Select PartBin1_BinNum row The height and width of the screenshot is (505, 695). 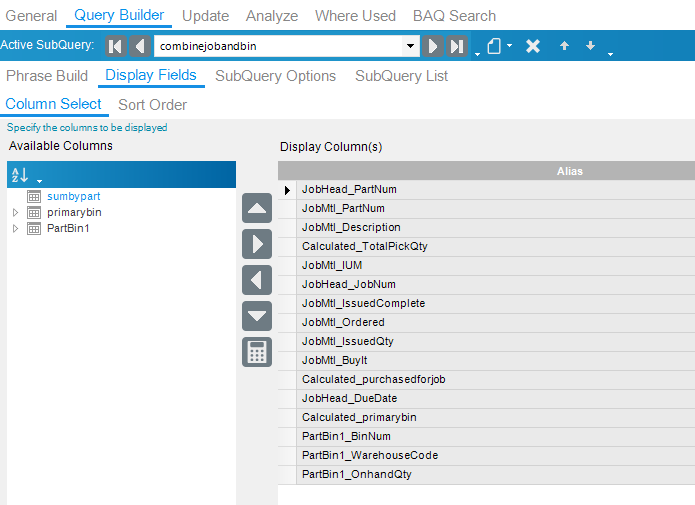pos(496,437)
